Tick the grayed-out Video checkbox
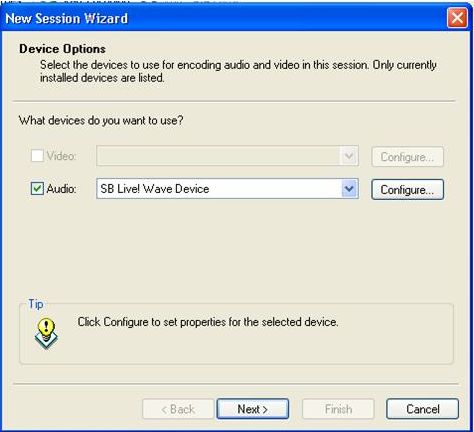The width and height of the screenshot is (474, 432). click(37, 156)
